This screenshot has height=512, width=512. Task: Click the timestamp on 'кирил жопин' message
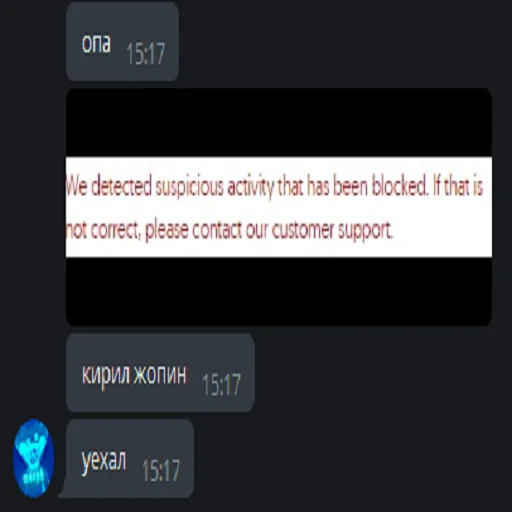point(221,384)
